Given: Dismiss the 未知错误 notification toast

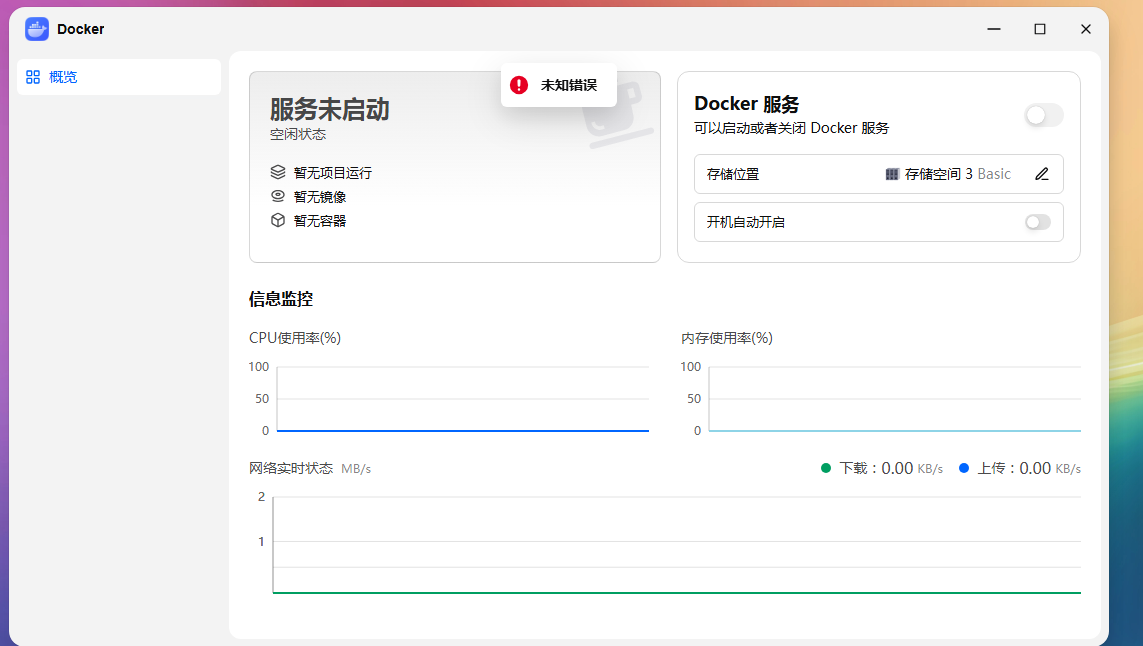Looking at the screenshot, I should tap(558, 85).
